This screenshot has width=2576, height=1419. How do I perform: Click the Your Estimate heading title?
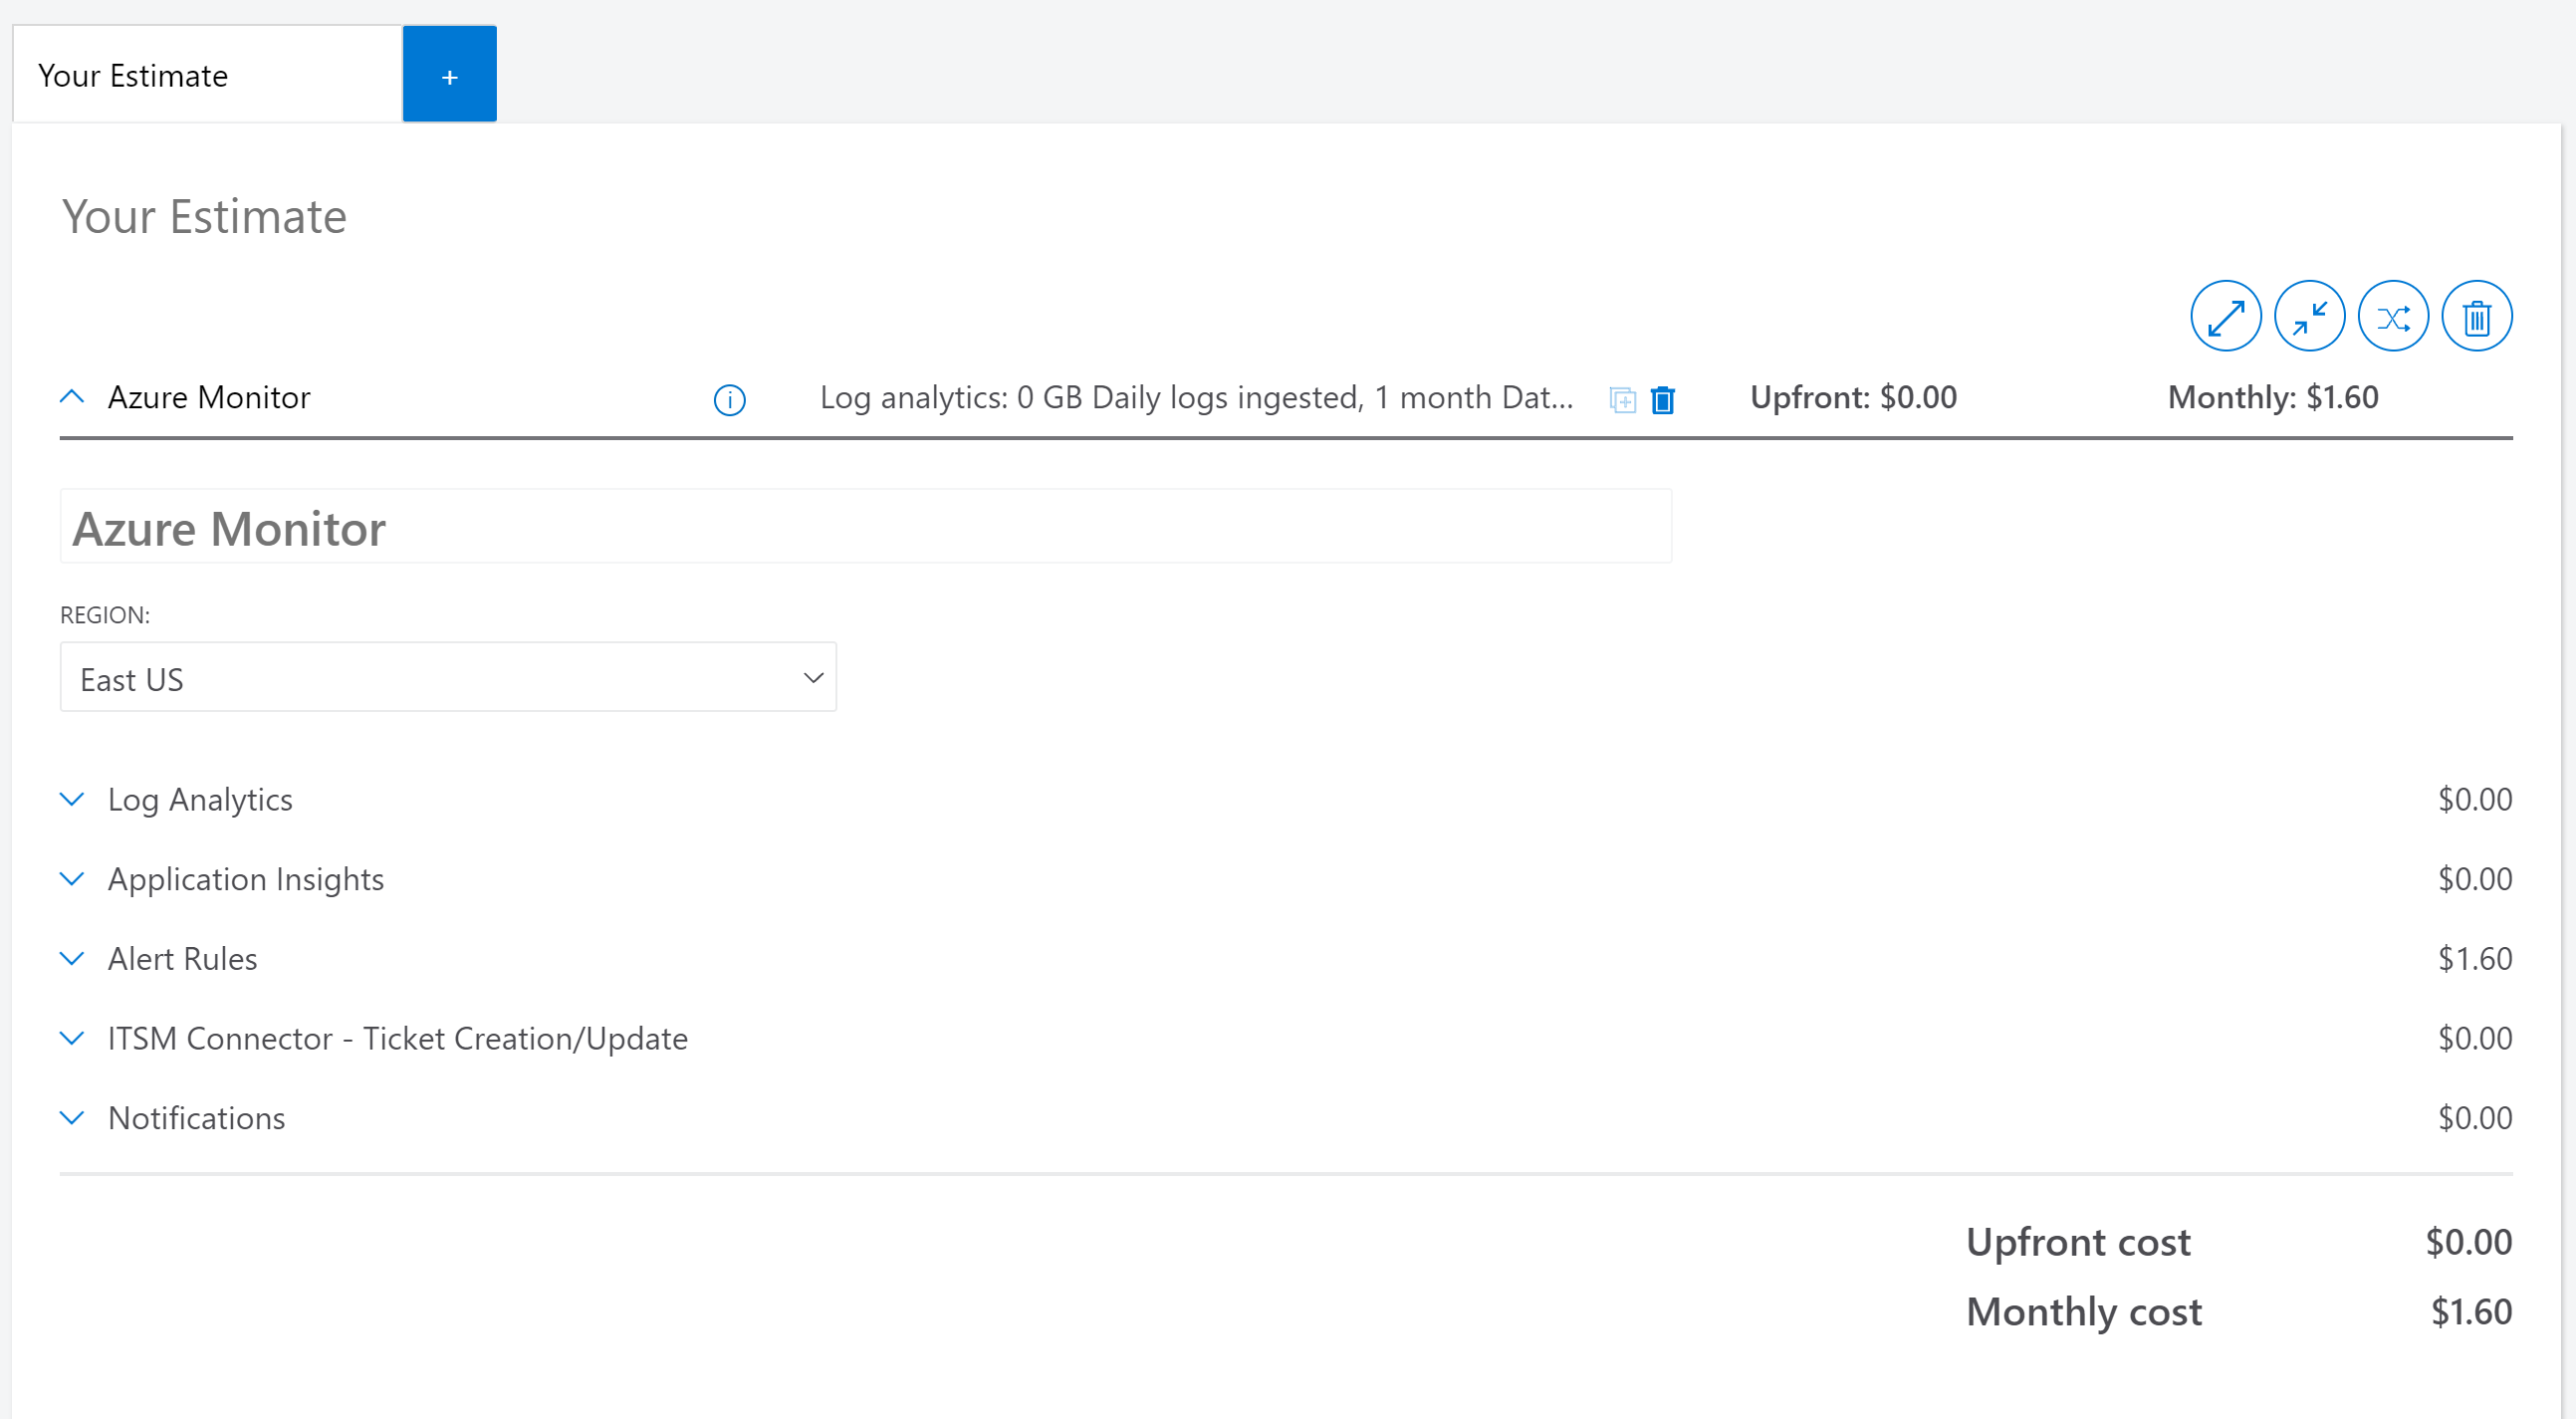(x=204, y=216)
